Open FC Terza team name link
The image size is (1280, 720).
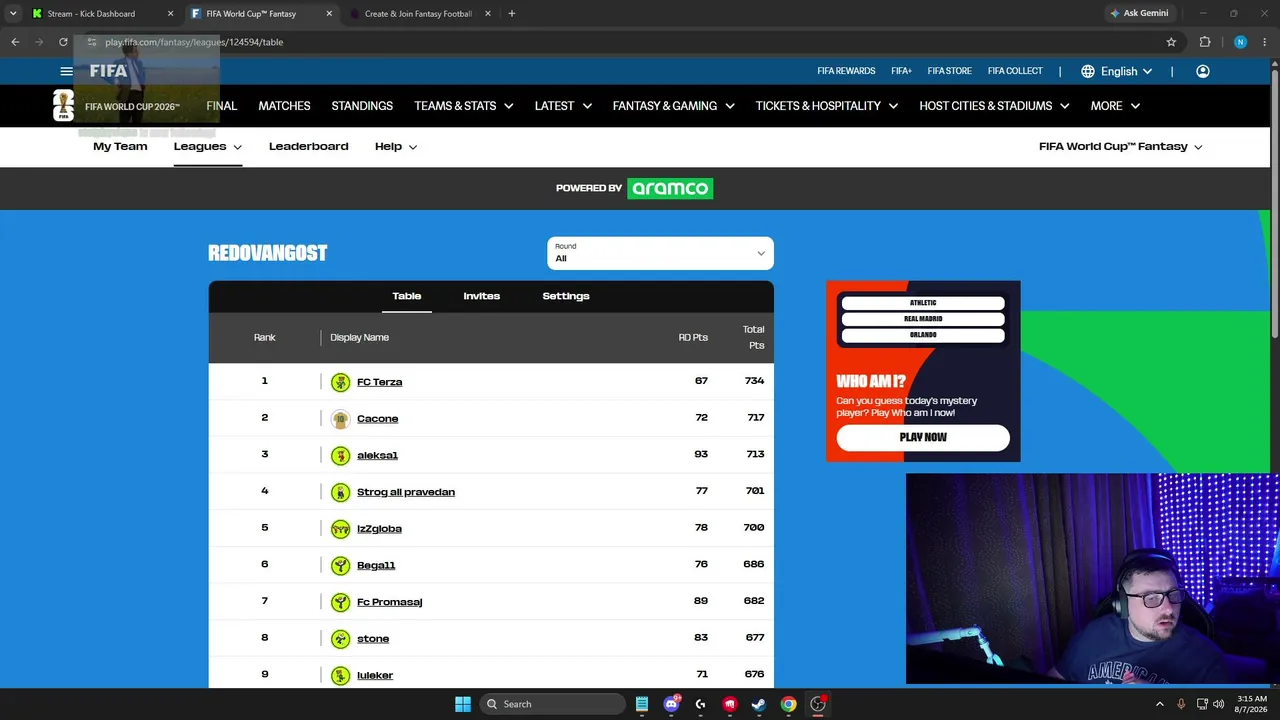pos(380,382)
